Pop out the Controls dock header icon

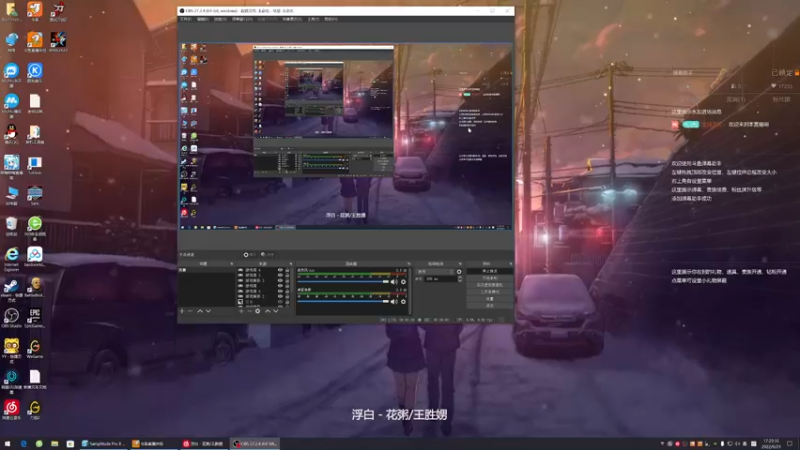point(511,264)
